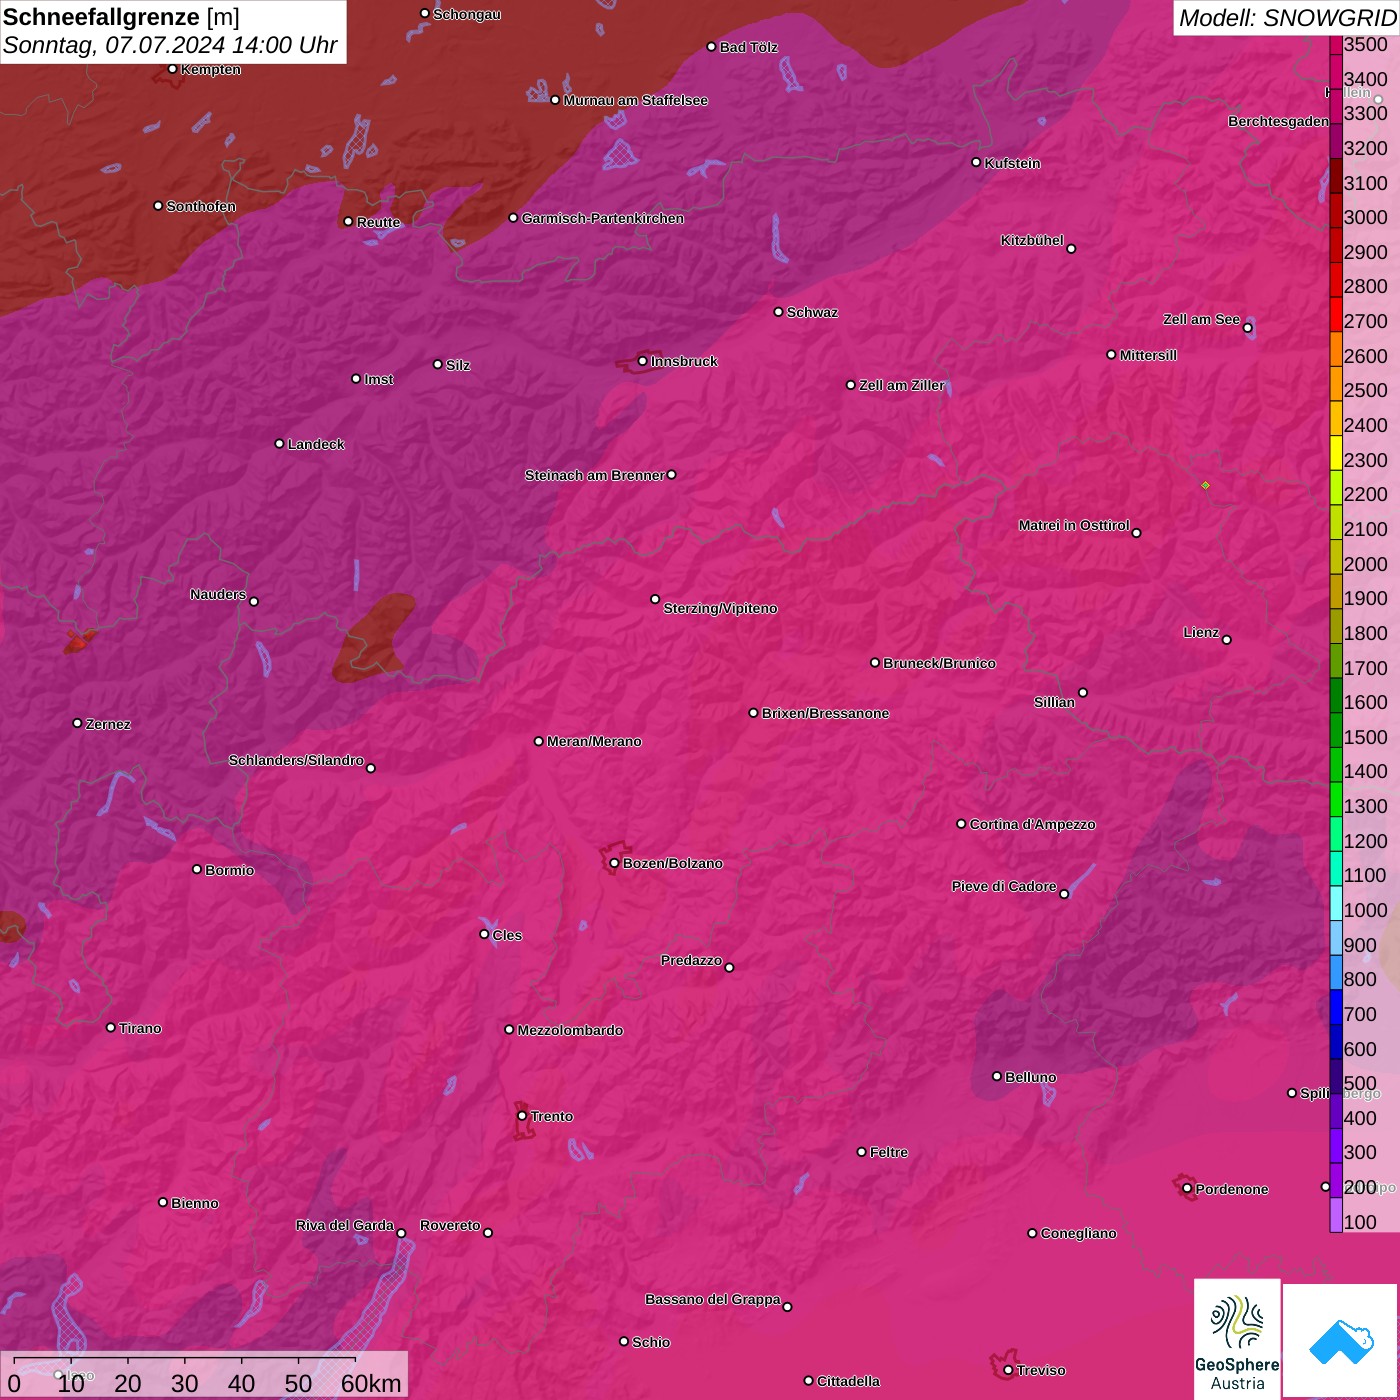1400x1400 pixels.
Task: Click the Bienno label
Action: (x=195, y=1203)
